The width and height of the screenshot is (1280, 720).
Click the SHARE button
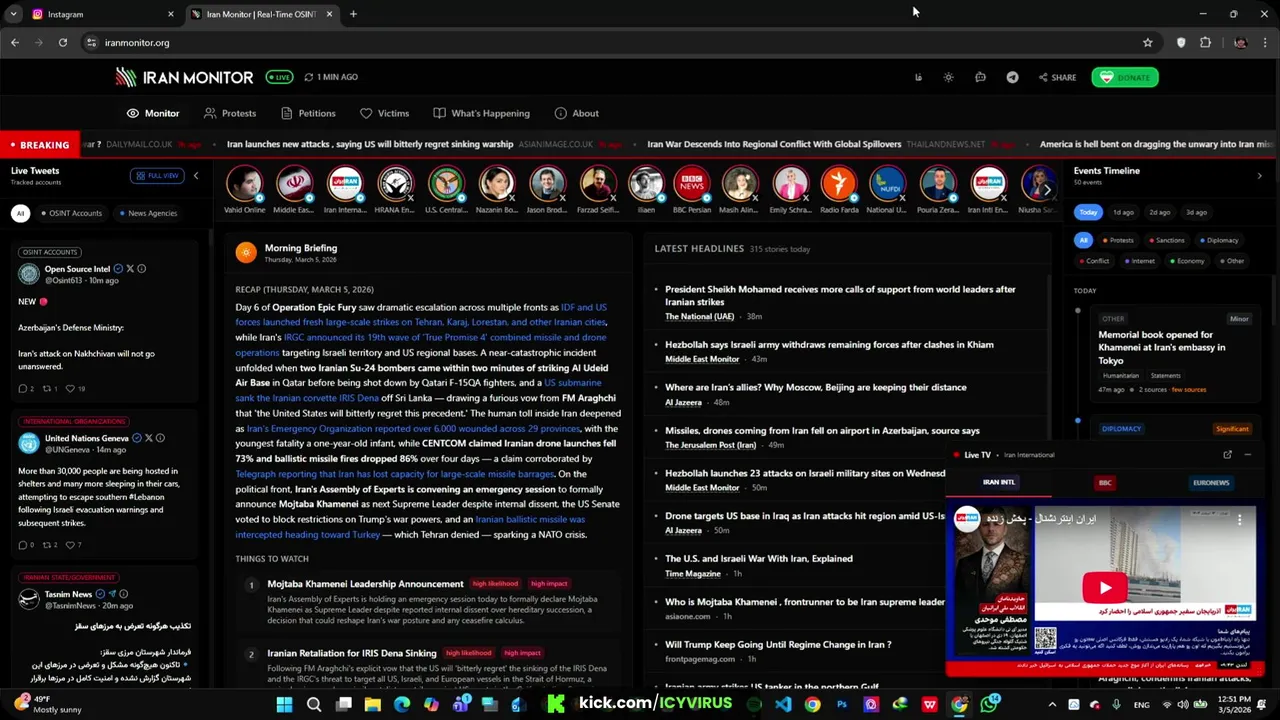coord(1057,77)
